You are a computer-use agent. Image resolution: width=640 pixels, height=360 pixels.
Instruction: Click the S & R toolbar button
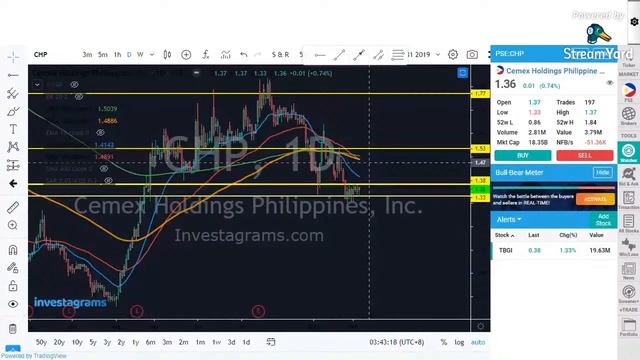click(x=280, y=54)
